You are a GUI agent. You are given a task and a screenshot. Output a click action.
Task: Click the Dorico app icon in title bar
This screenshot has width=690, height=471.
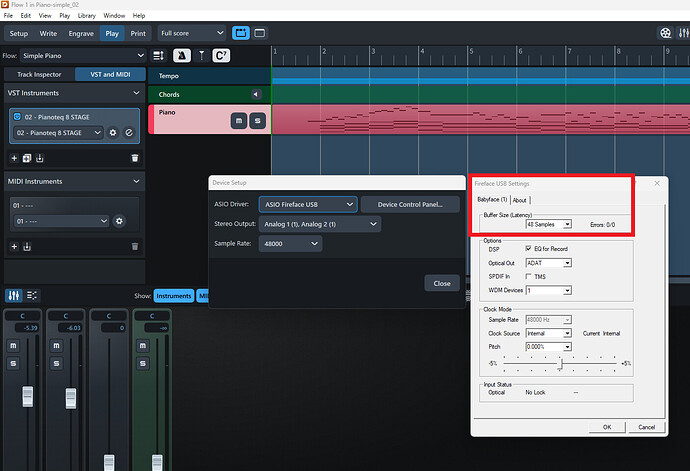[5, 4]
